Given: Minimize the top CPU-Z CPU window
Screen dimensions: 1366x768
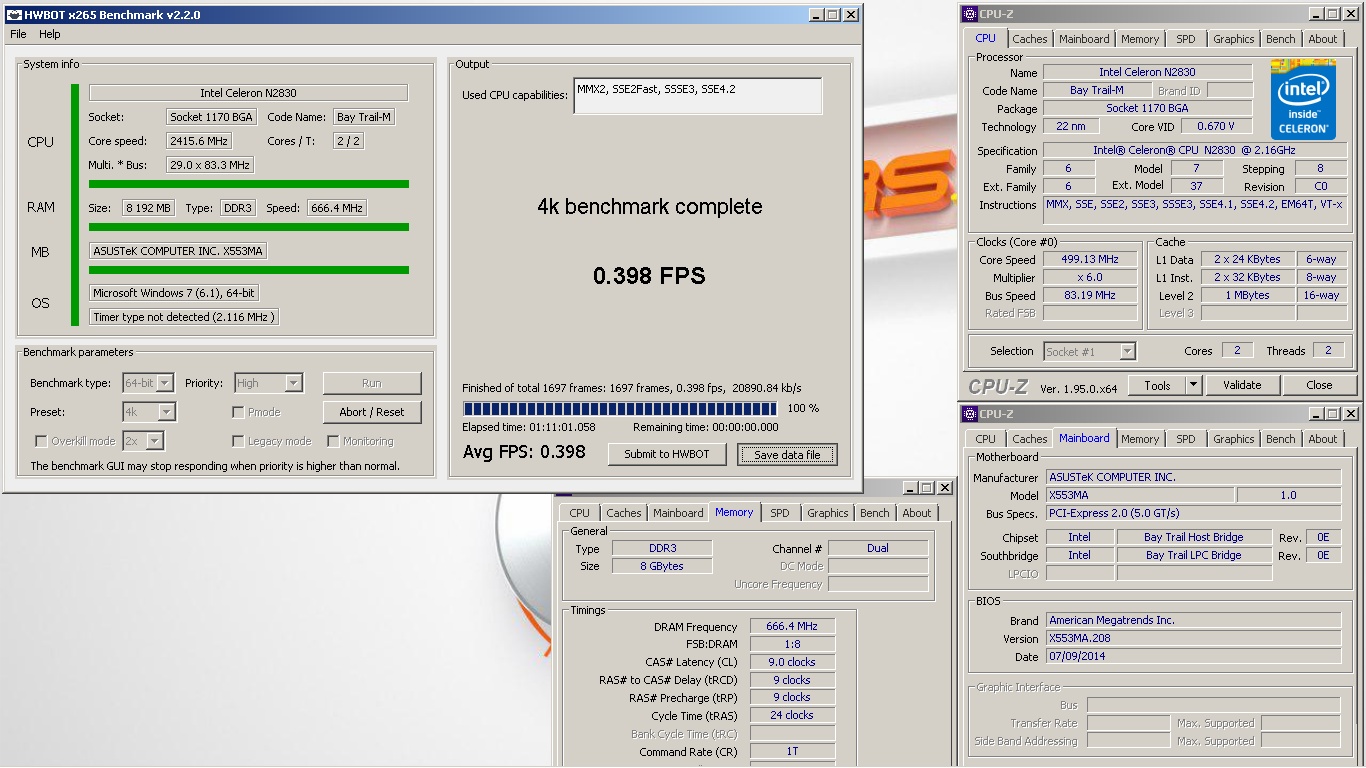Looking at the screenshot, I should click(1316, 14).
